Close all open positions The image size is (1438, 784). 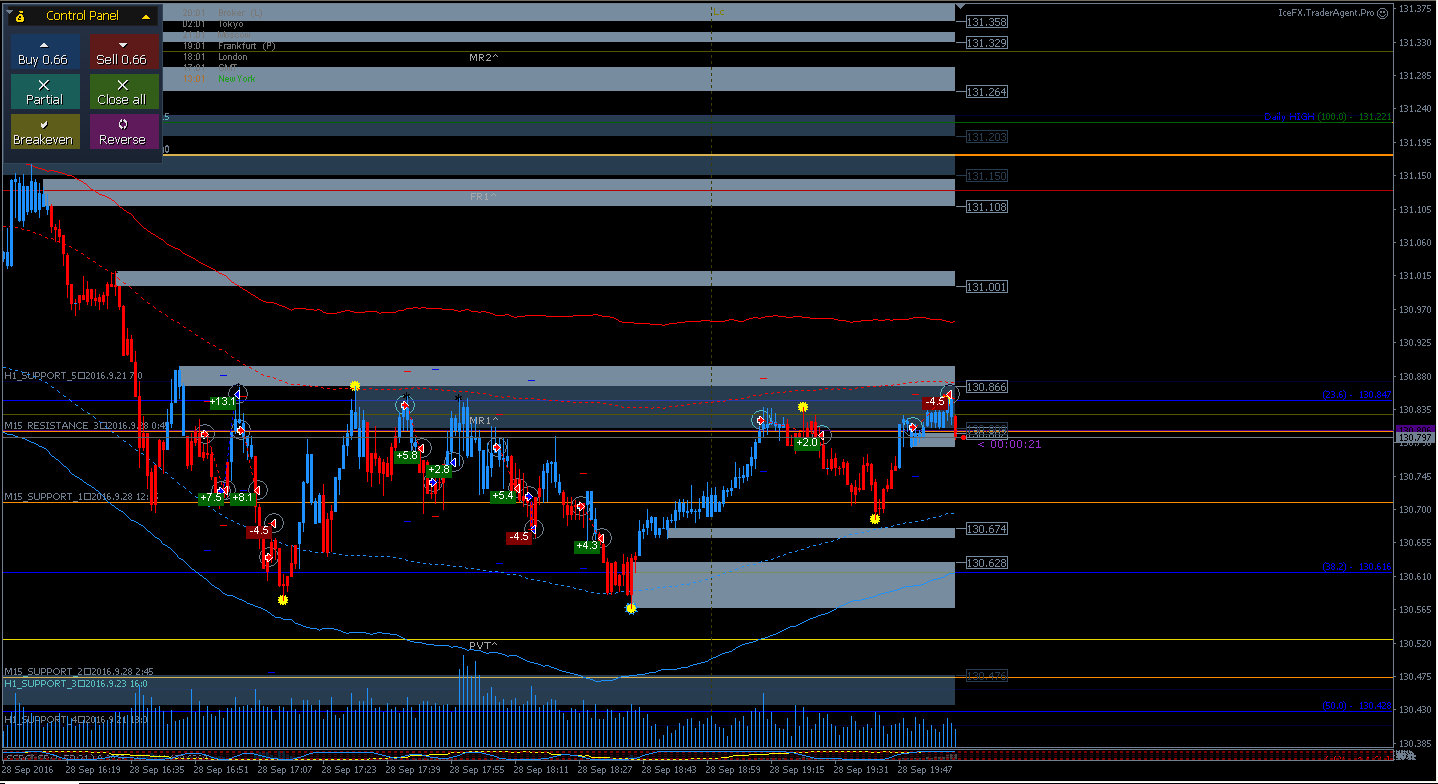tap(123, 92)
